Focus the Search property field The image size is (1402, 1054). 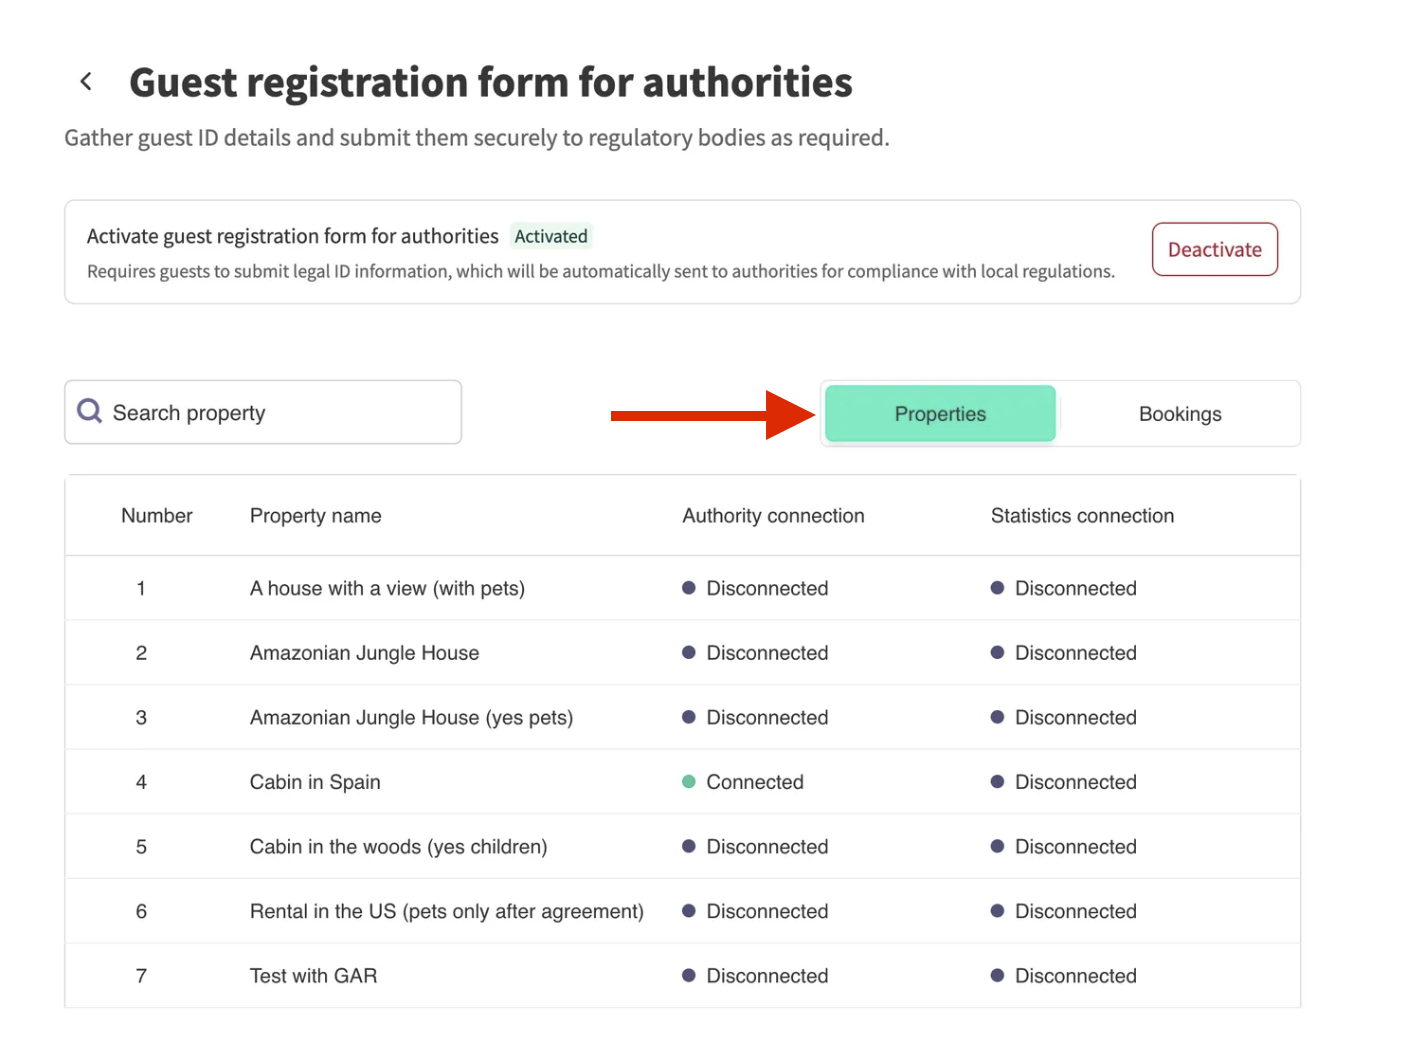coord(280,413)
